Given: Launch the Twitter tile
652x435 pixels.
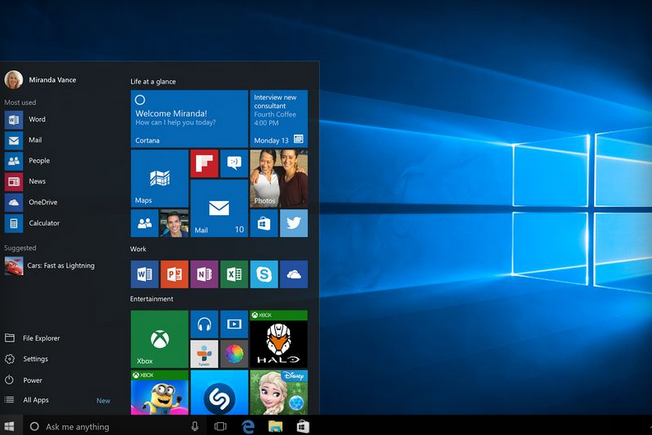Looking at the screenshot, I should click(294, 223).
